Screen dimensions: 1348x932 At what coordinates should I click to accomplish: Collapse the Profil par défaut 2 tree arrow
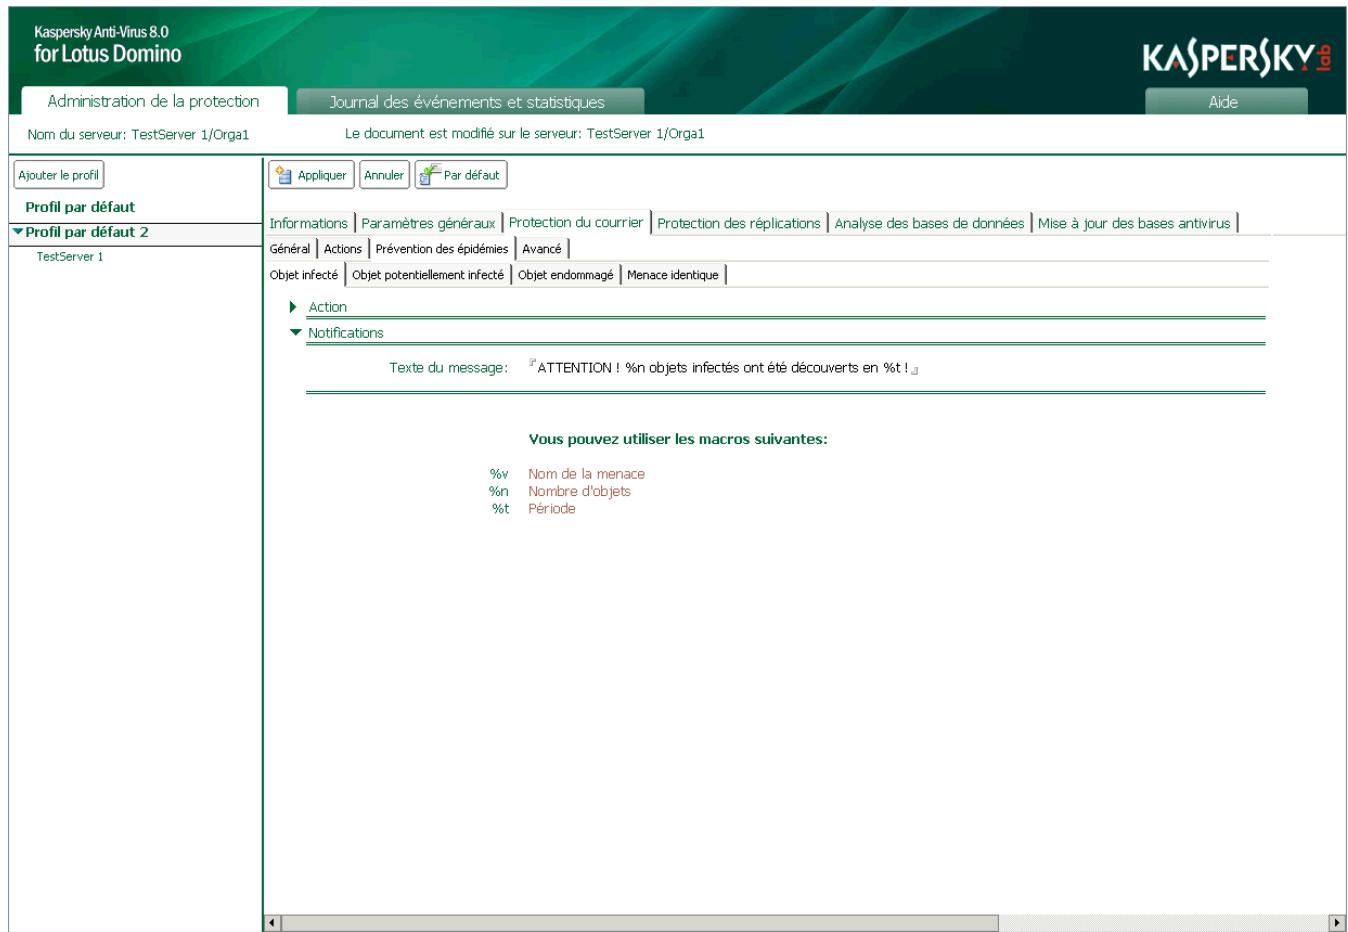point(17,232)
